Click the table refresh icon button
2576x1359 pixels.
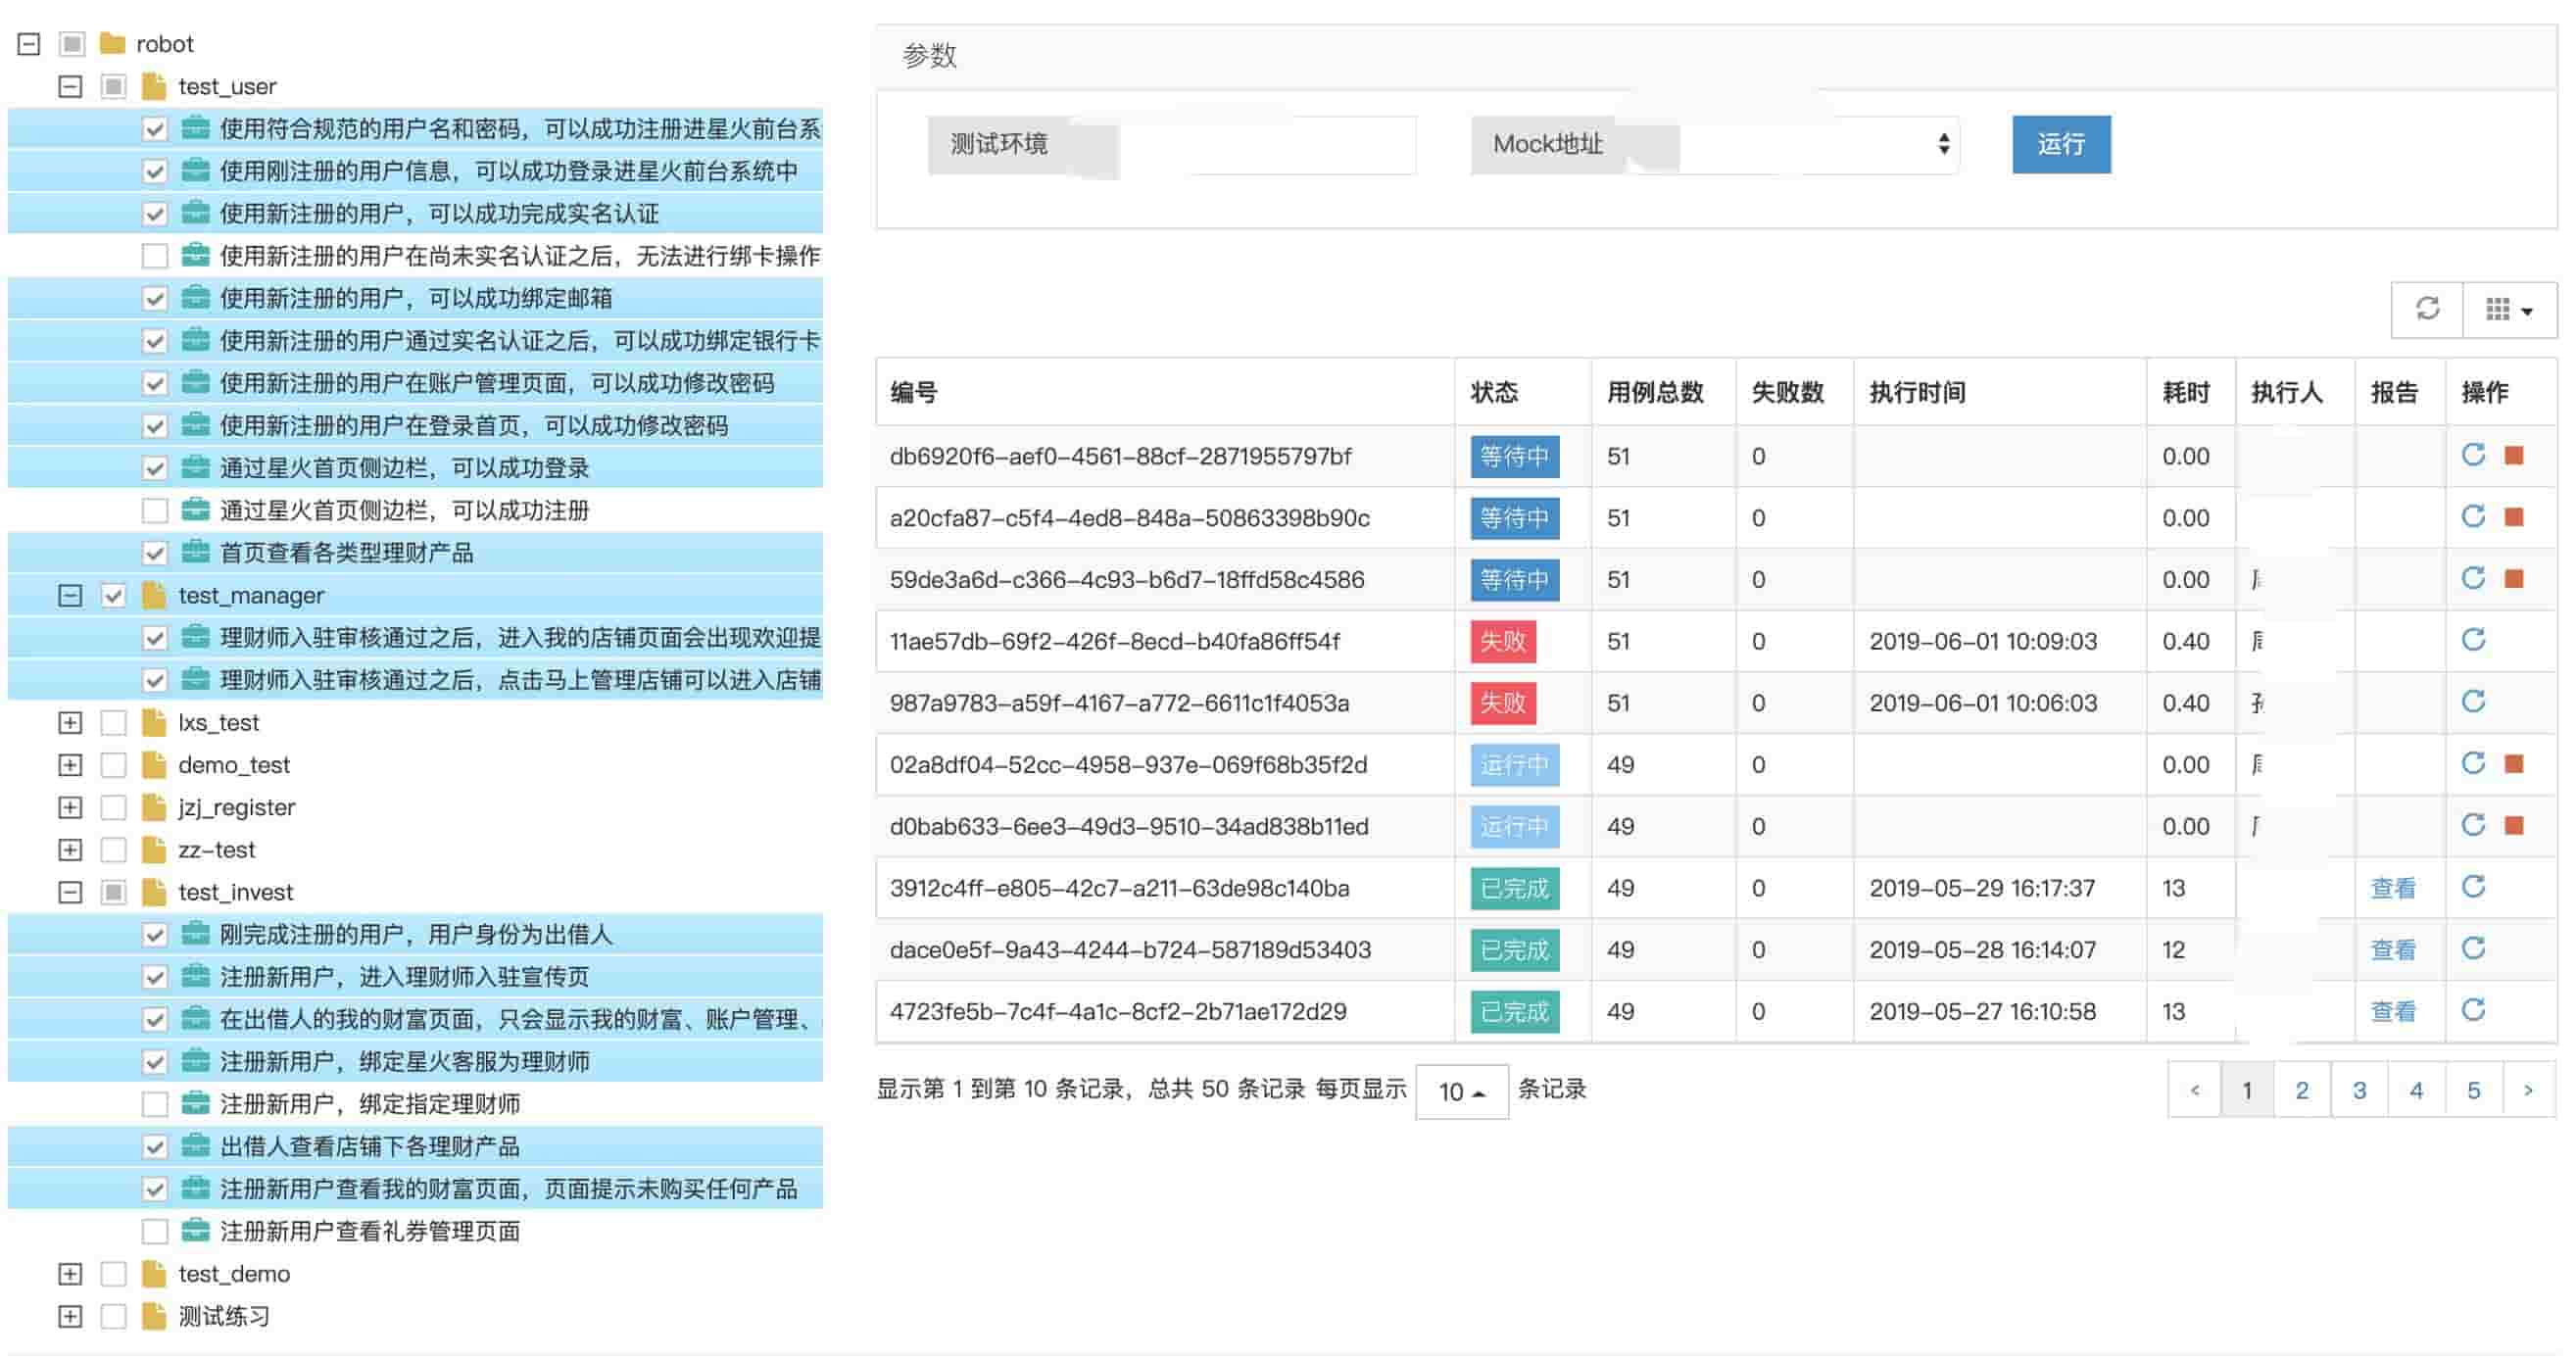[x=2427, y=309]
